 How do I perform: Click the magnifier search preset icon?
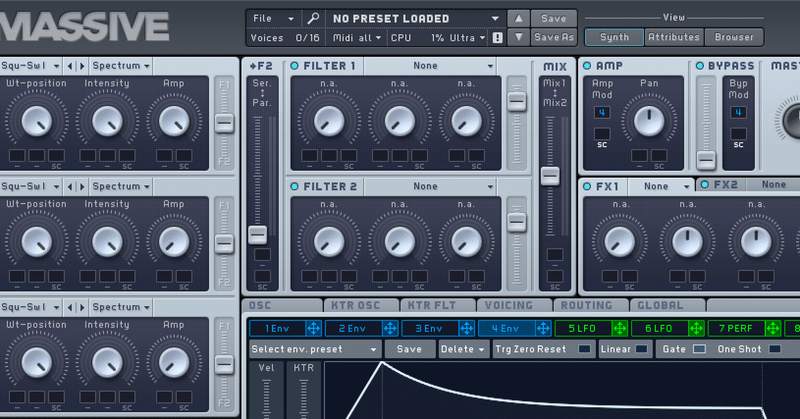click(313, 18)
